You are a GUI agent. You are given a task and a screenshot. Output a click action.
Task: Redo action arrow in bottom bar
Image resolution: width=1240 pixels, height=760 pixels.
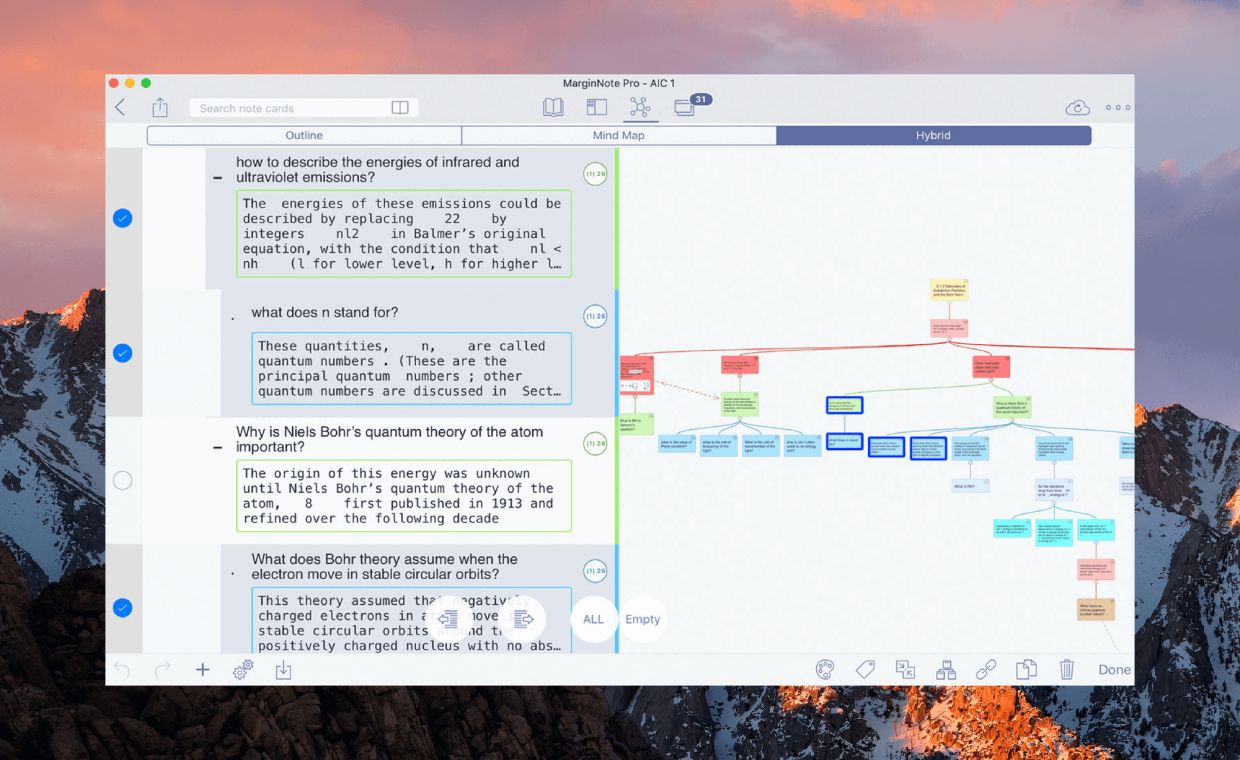coord(162,670)
